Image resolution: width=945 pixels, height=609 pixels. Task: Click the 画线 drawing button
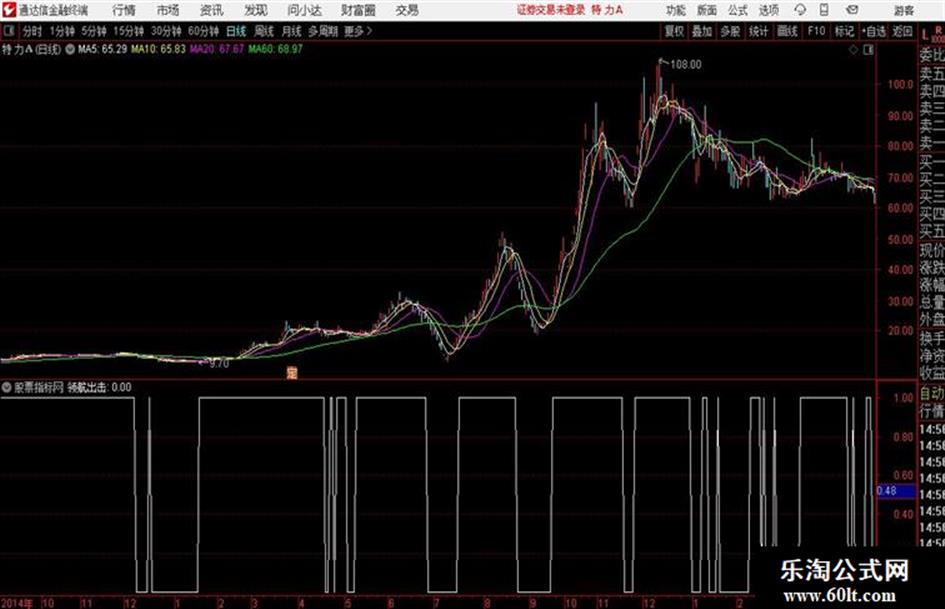787,31
